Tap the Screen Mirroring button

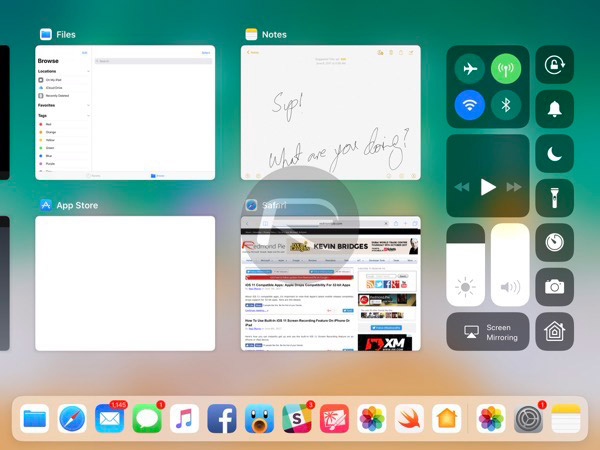click(488, 331)
